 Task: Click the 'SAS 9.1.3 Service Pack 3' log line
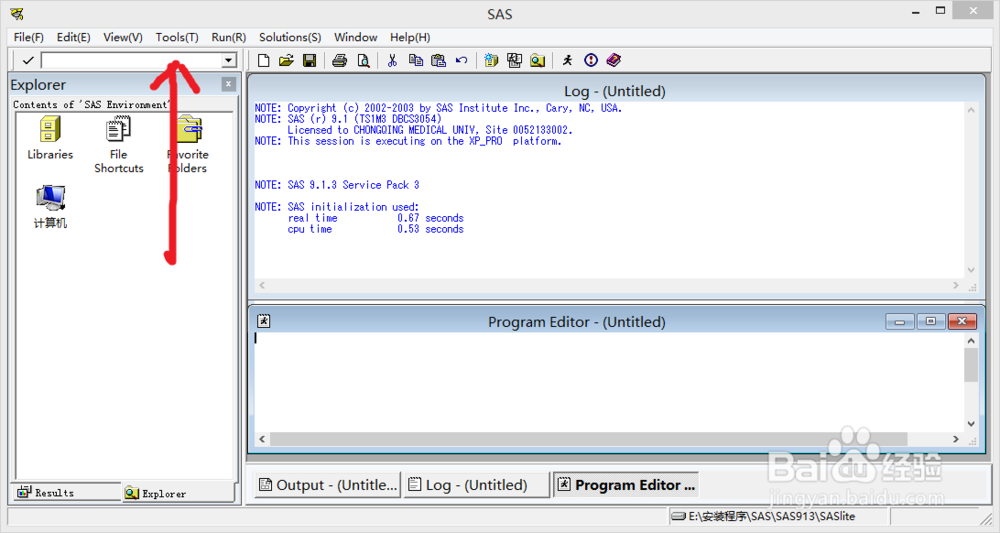[x=337, y=185]
